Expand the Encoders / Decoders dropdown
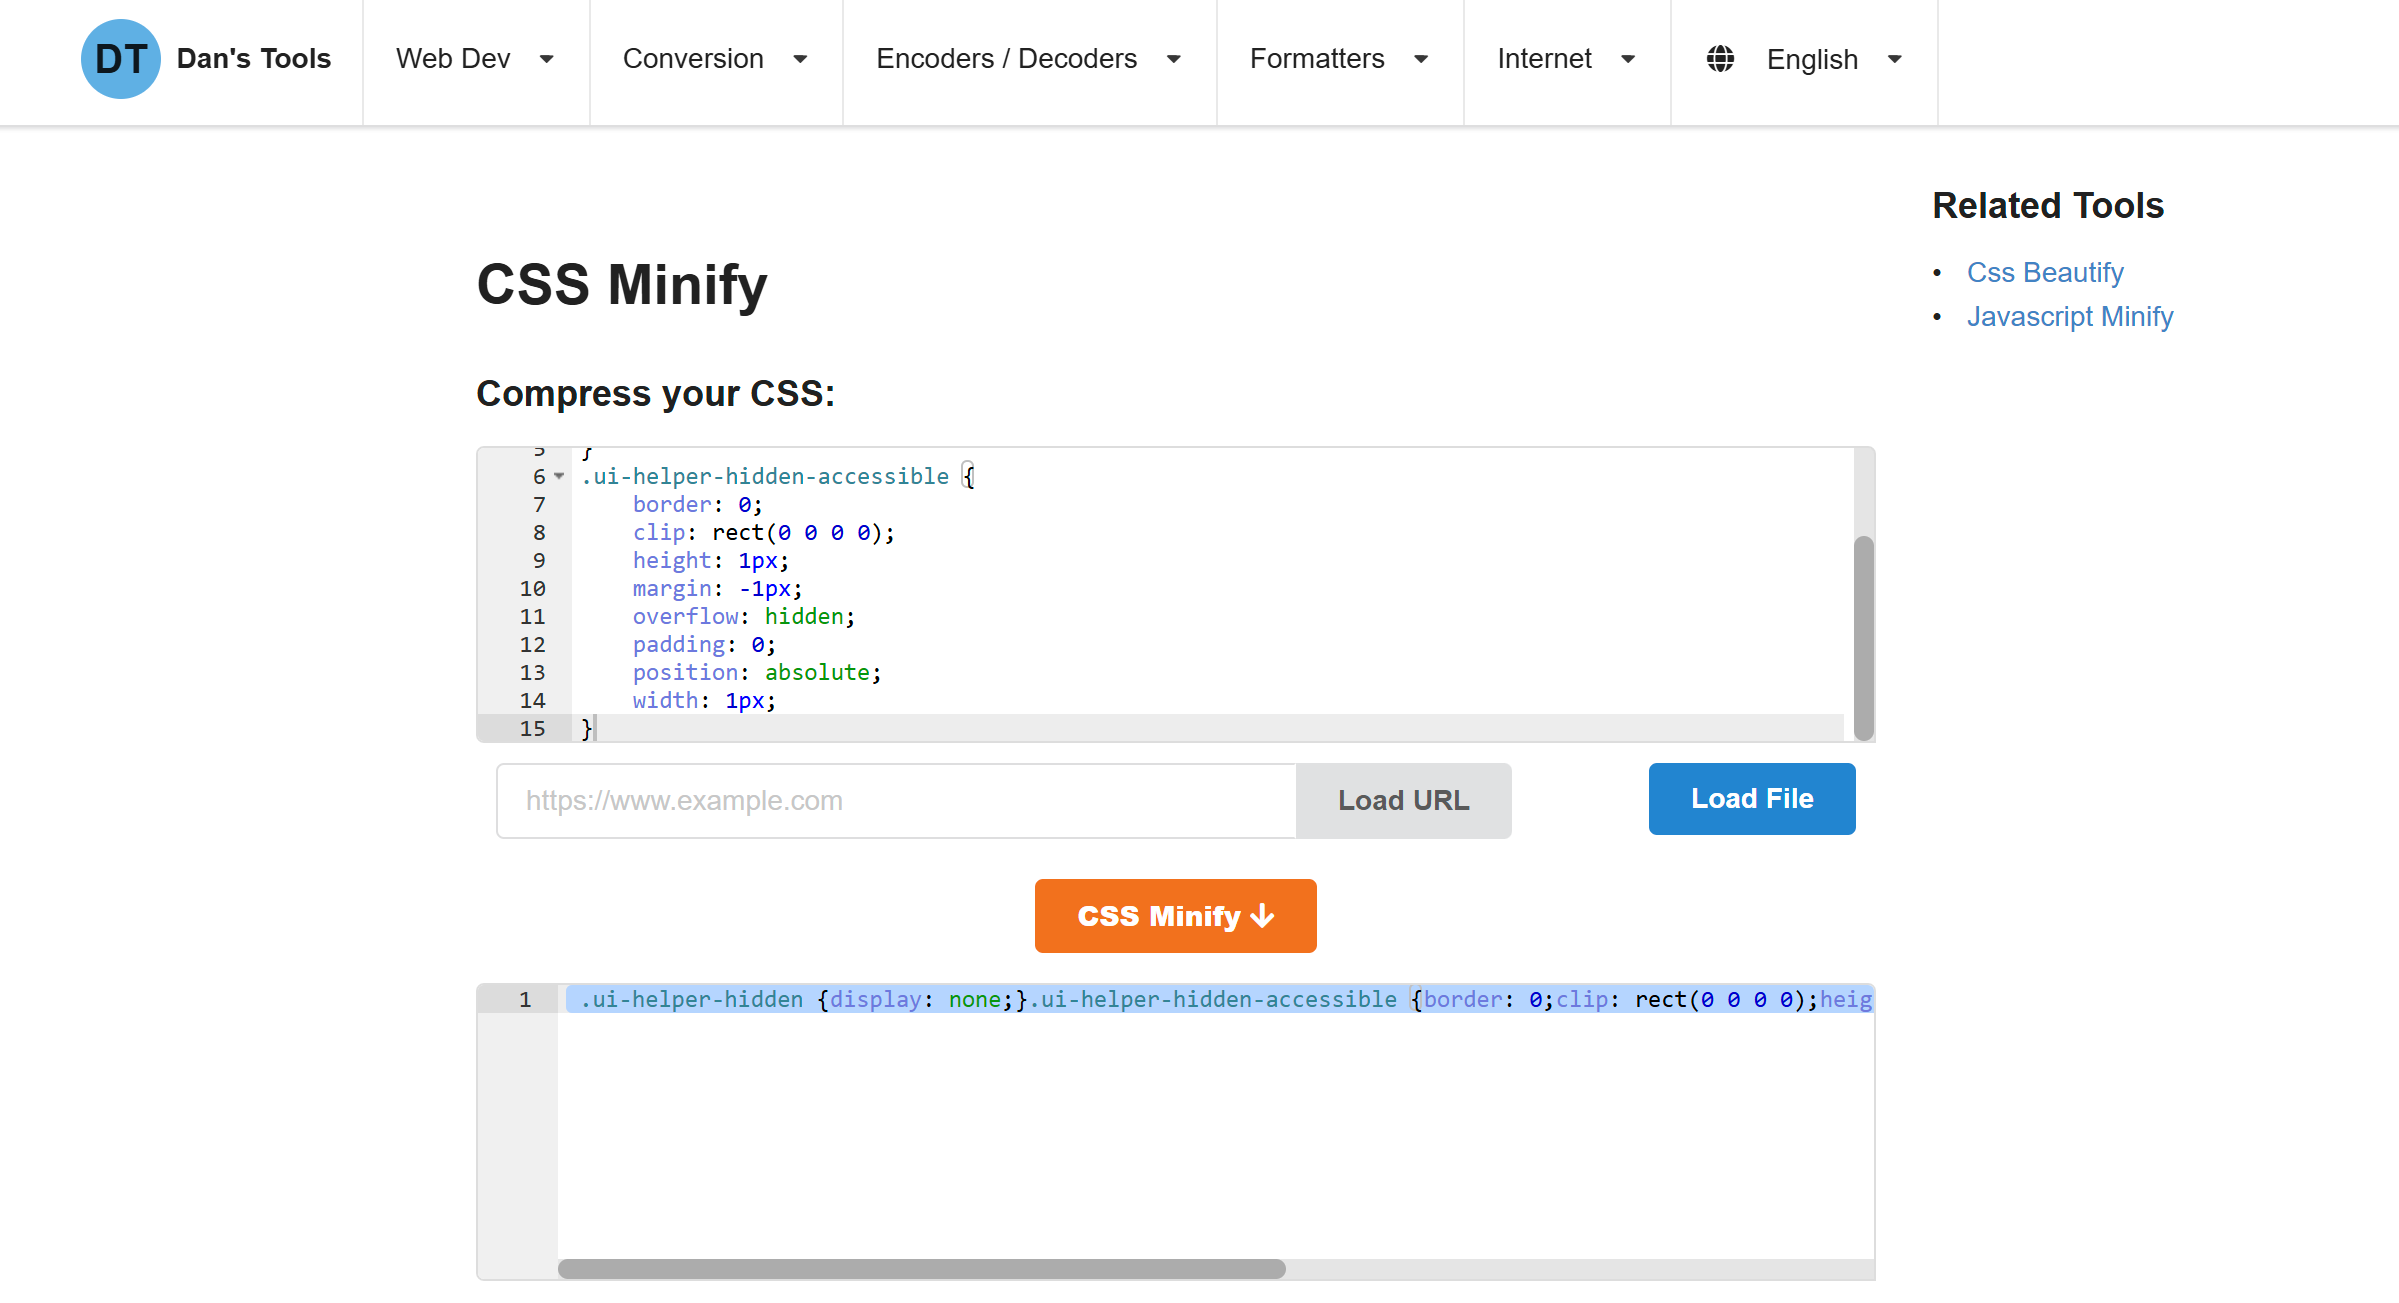The height and width of the screenshot is (1303, 2399). [x=1027, y=58]
